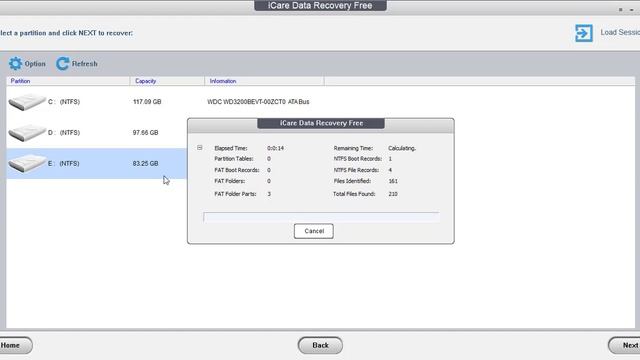Click the 117.09 GB capacity cell
This screenshot has height=360, width=640.
coord(147,102)
